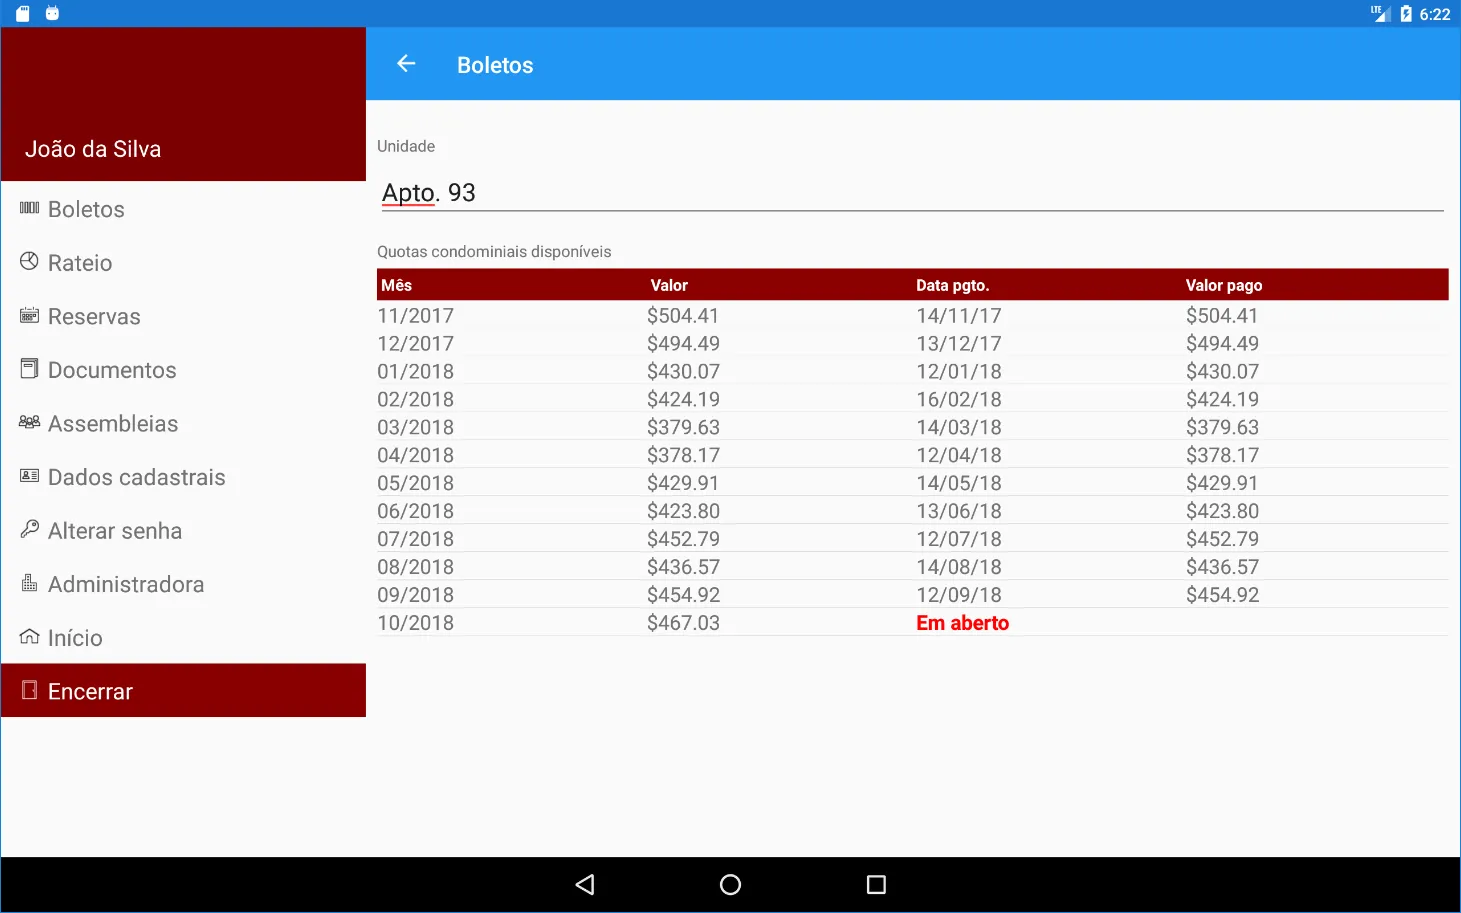Click the $379.63 amount in the Valor pago column
Image resolution: width=1461 pixels, height=913 pixels.
coord(1222,428)
